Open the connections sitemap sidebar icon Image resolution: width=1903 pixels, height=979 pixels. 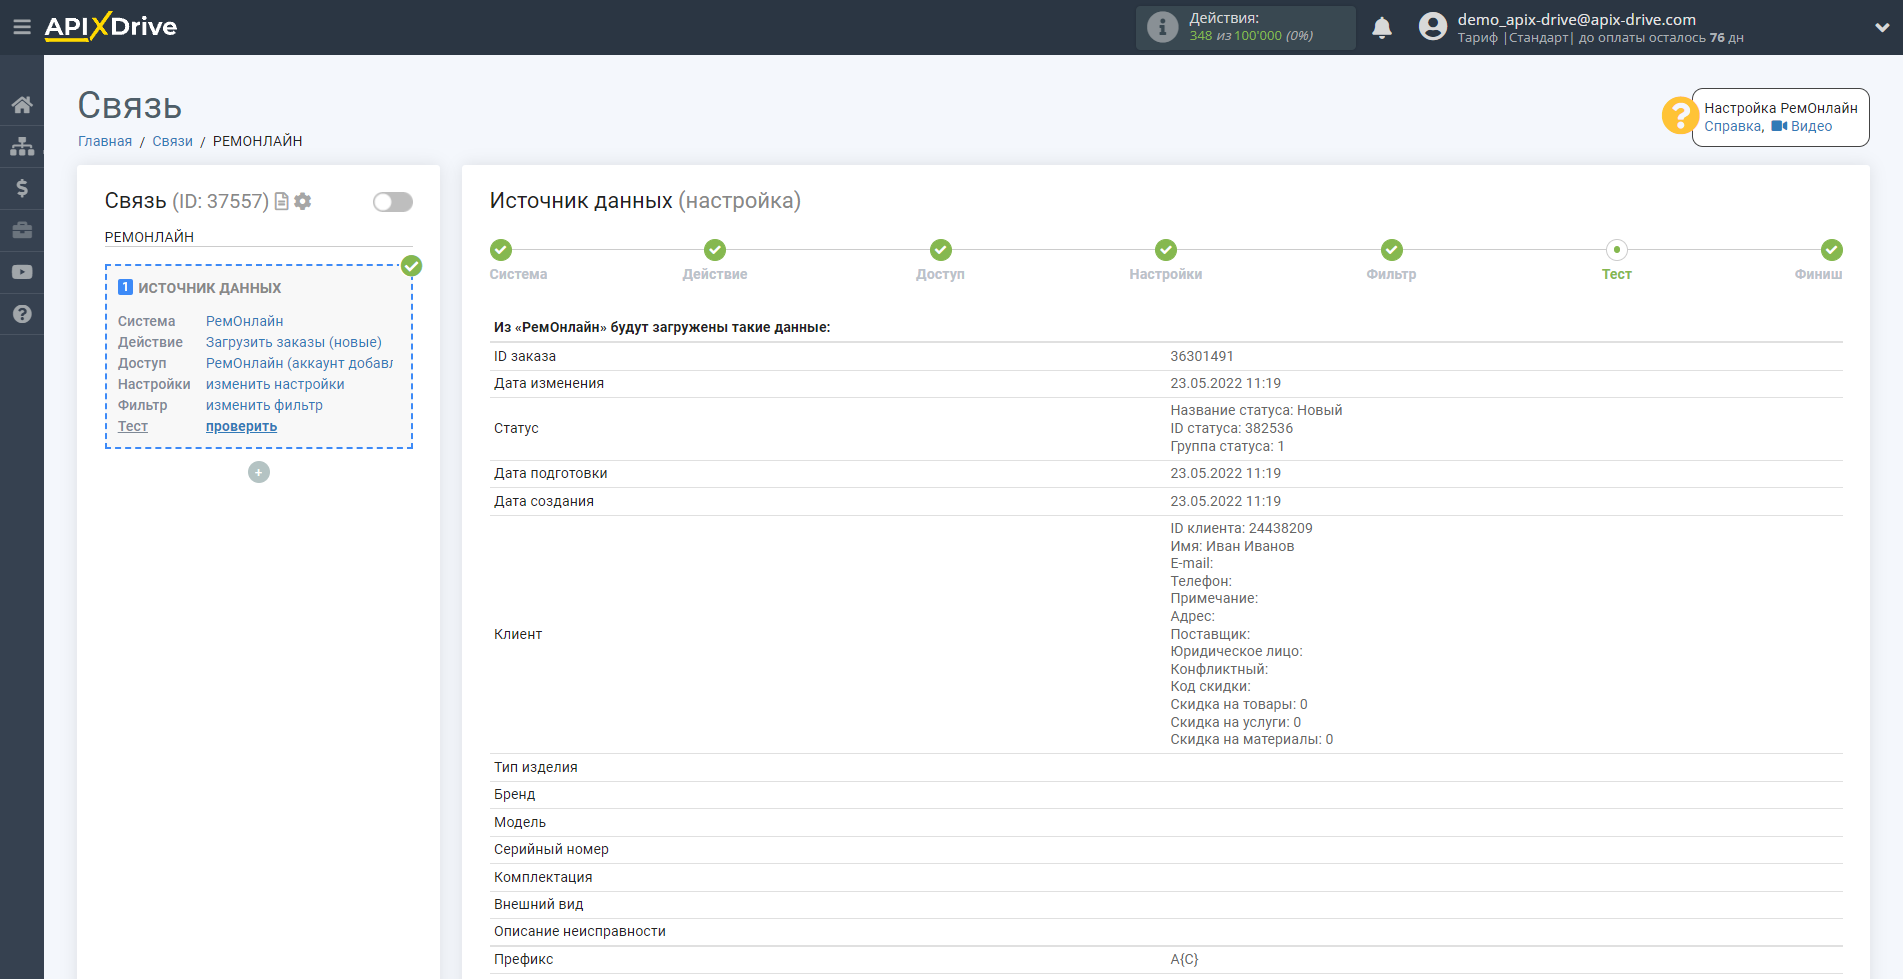22,146
